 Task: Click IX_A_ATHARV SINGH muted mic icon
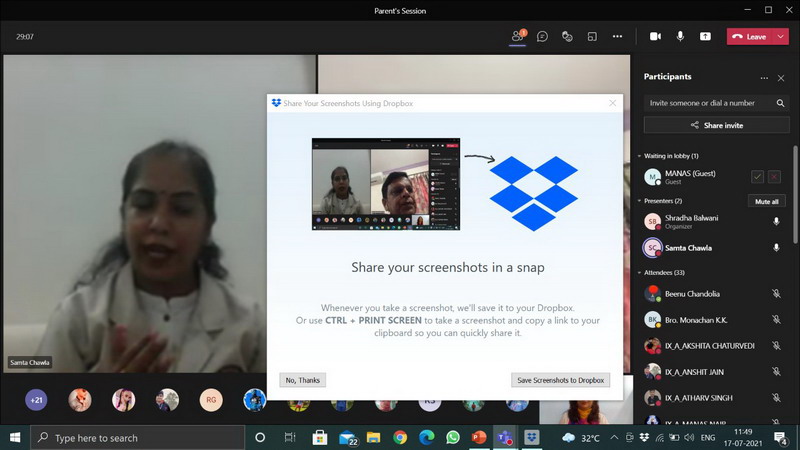click(776, 397)
